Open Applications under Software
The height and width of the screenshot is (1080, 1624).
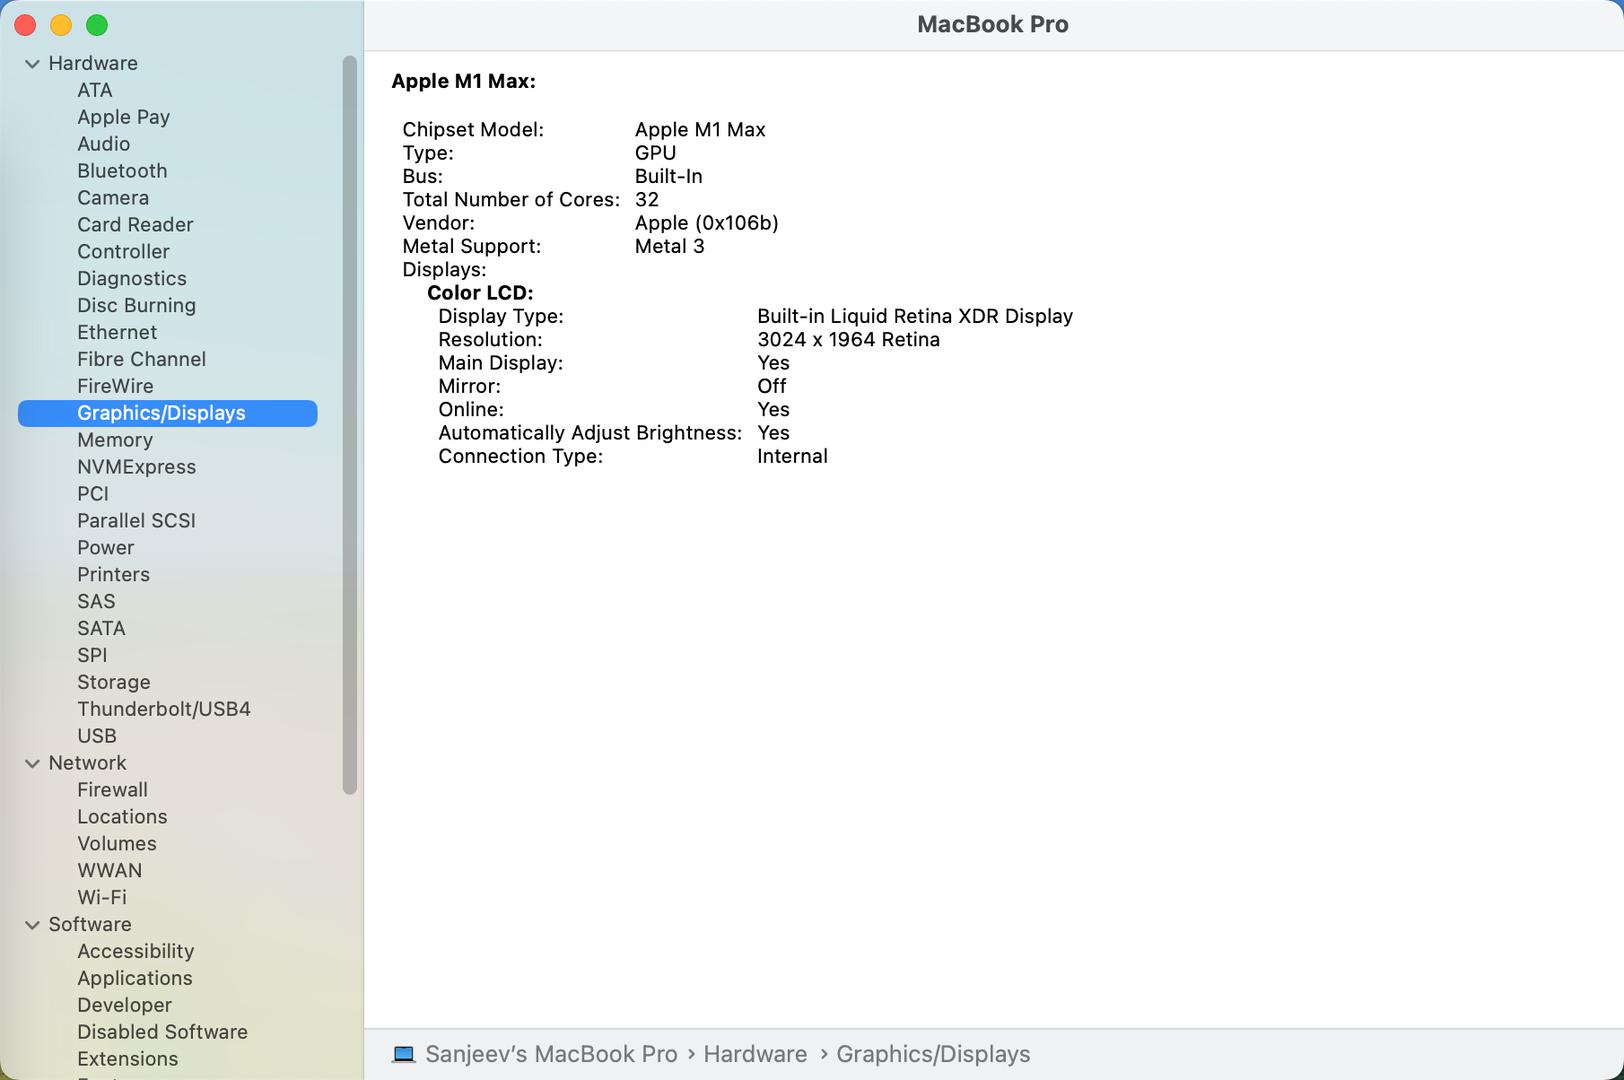click(135, 980)
